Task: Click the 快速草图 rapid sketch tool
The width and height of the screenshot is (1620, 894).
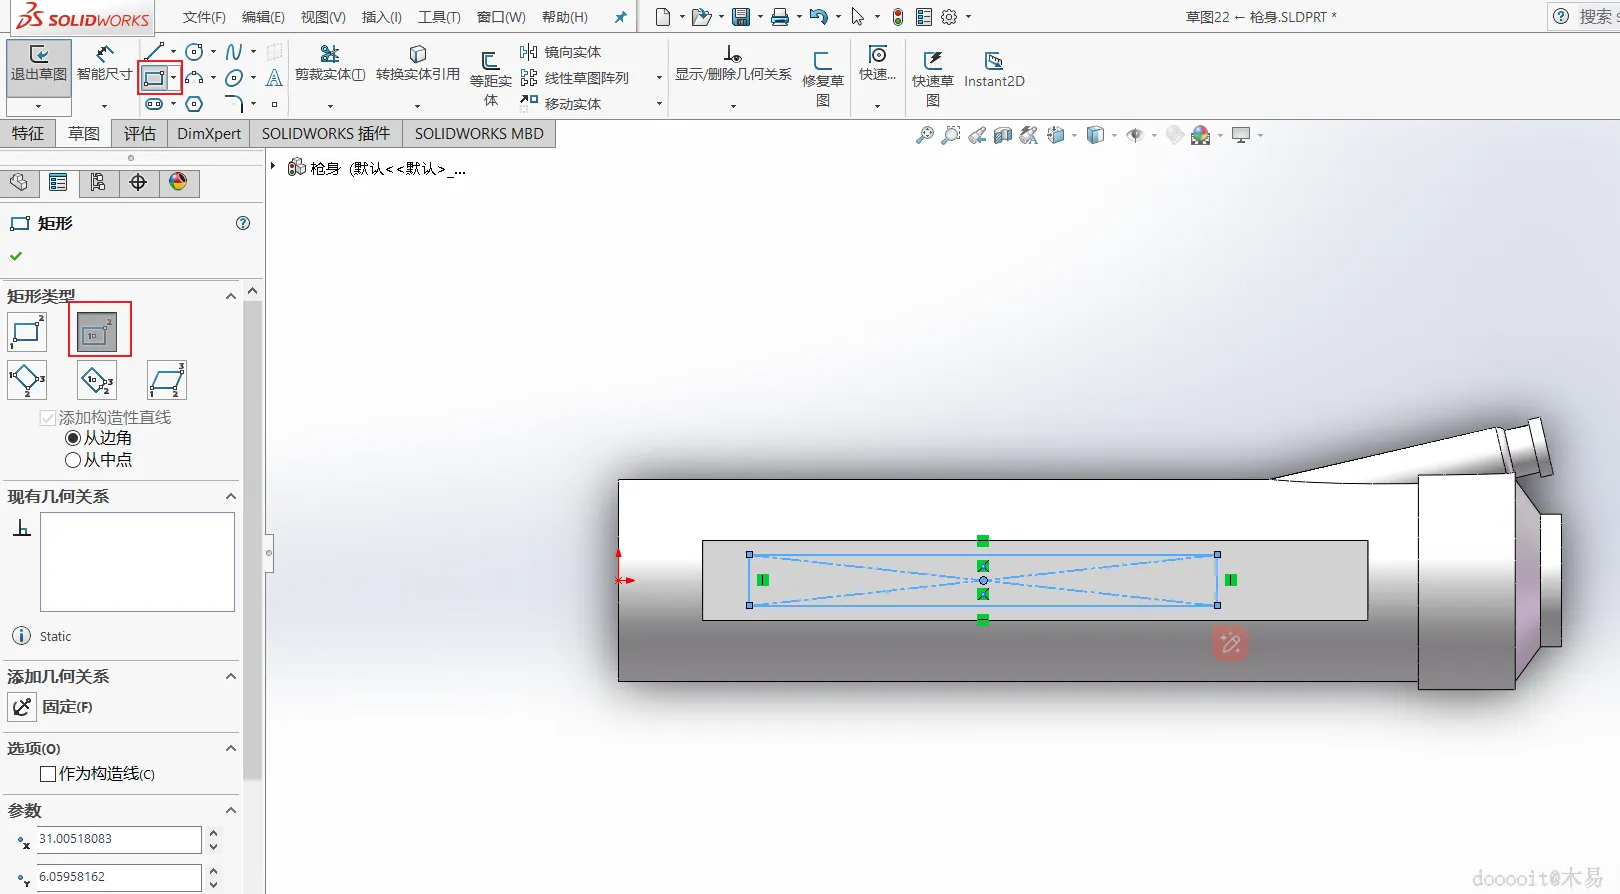Action: pos(933,78)
